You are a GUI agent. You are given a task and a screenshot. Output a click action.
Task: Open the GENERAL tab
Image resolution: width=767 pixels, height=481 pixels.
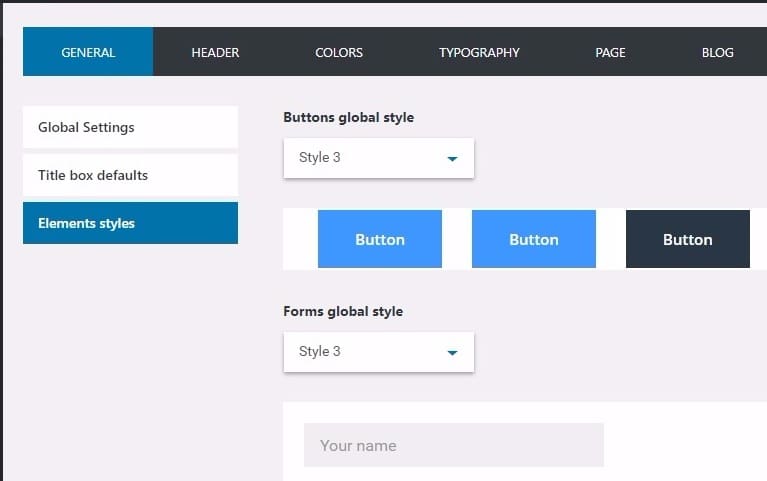(88, 52)
